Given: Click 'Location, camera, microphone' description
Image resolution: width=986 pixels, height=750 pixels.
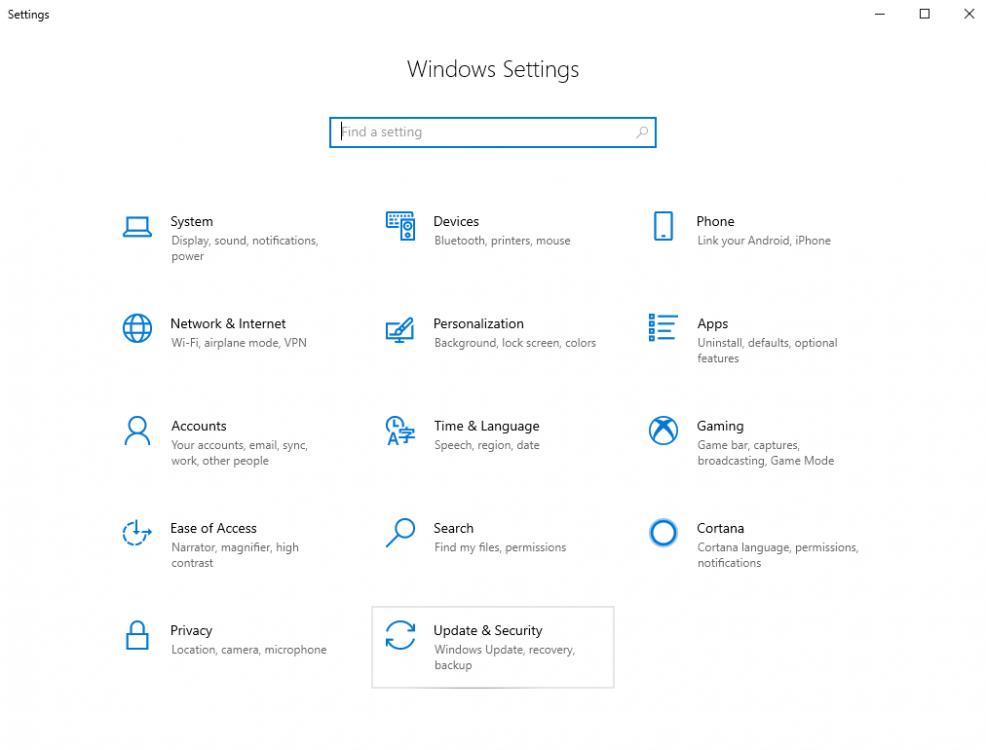Looking at the screenshot, I should [x=248, y=649].
